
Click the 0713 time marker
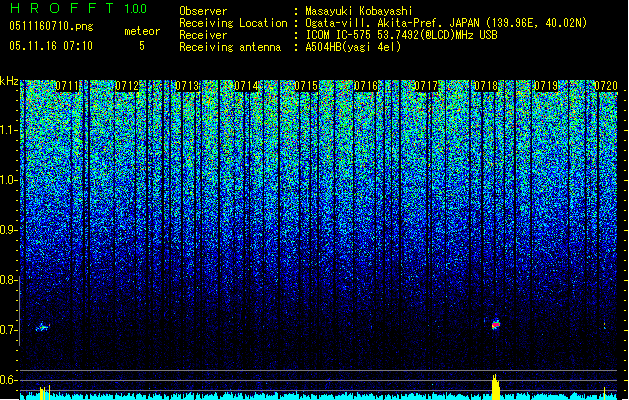pos(187,86)
